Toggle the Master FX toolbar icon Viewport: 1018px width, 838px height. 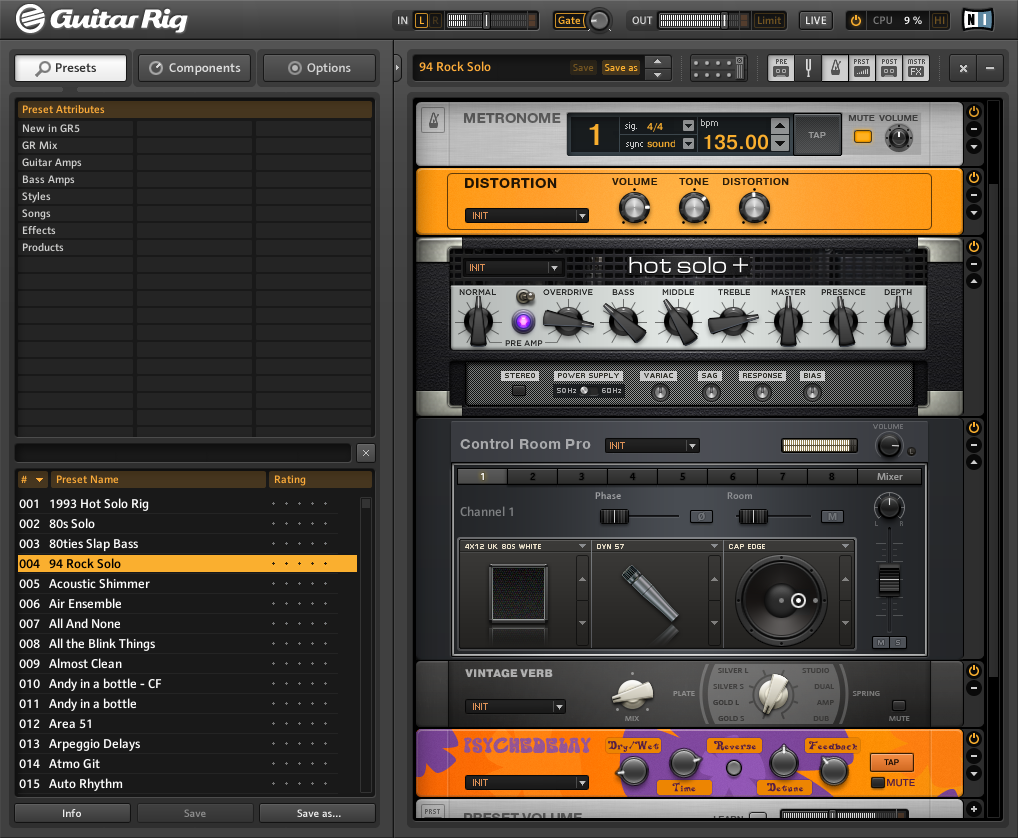(x=916, y=68)
